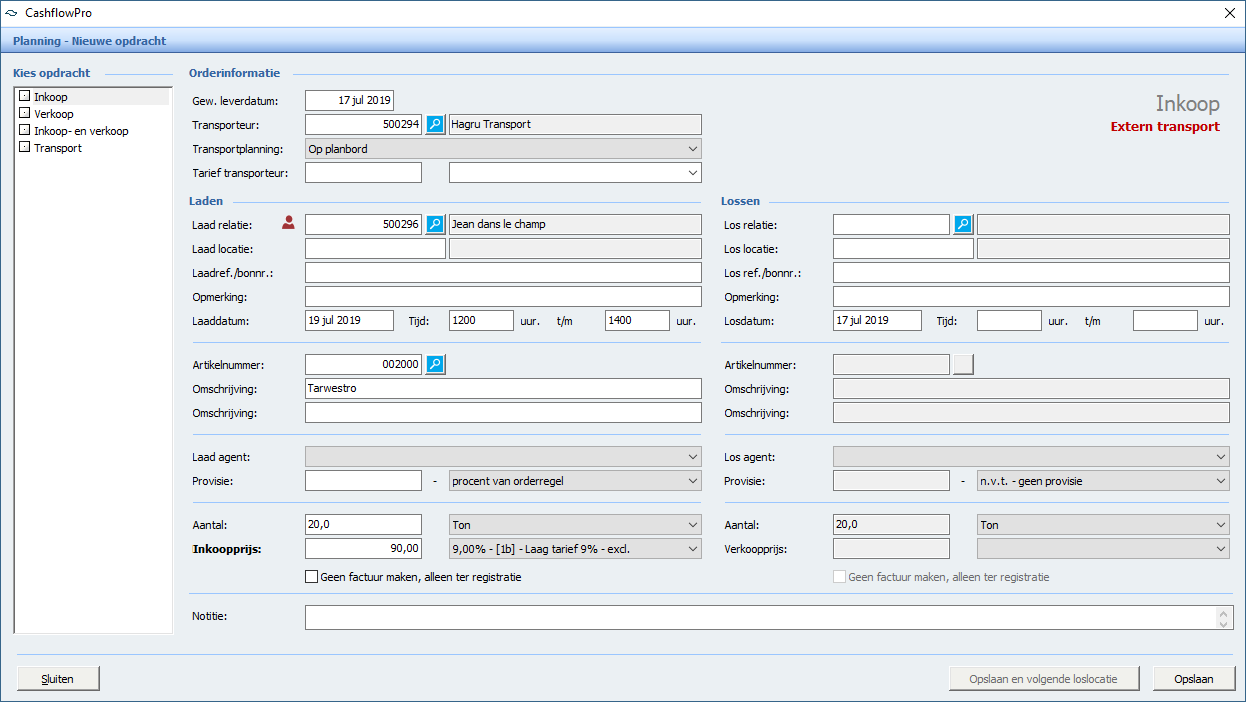Focus the empty second Omschrijving field under Laden
Image resolution: width=1246 pixels, height=702 pixels.
(x=503, y=413)
